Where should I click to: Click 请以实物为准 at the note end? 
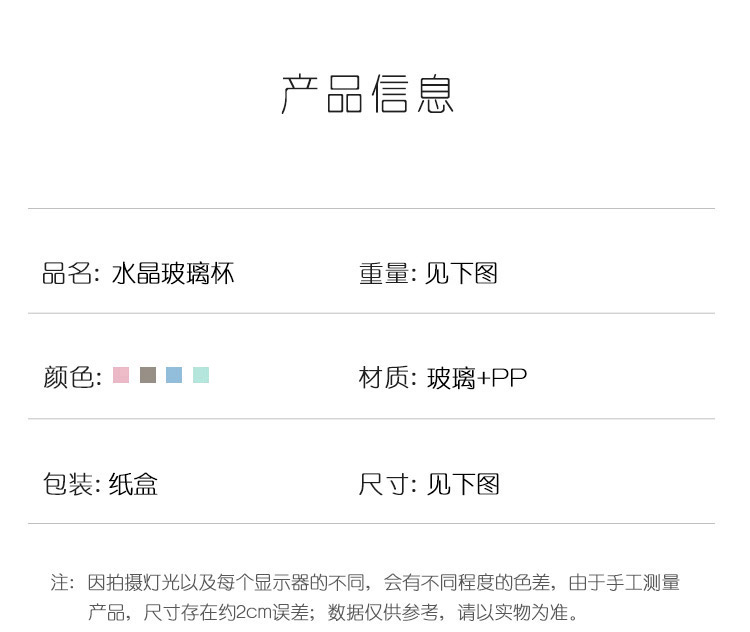click(512, 612)
